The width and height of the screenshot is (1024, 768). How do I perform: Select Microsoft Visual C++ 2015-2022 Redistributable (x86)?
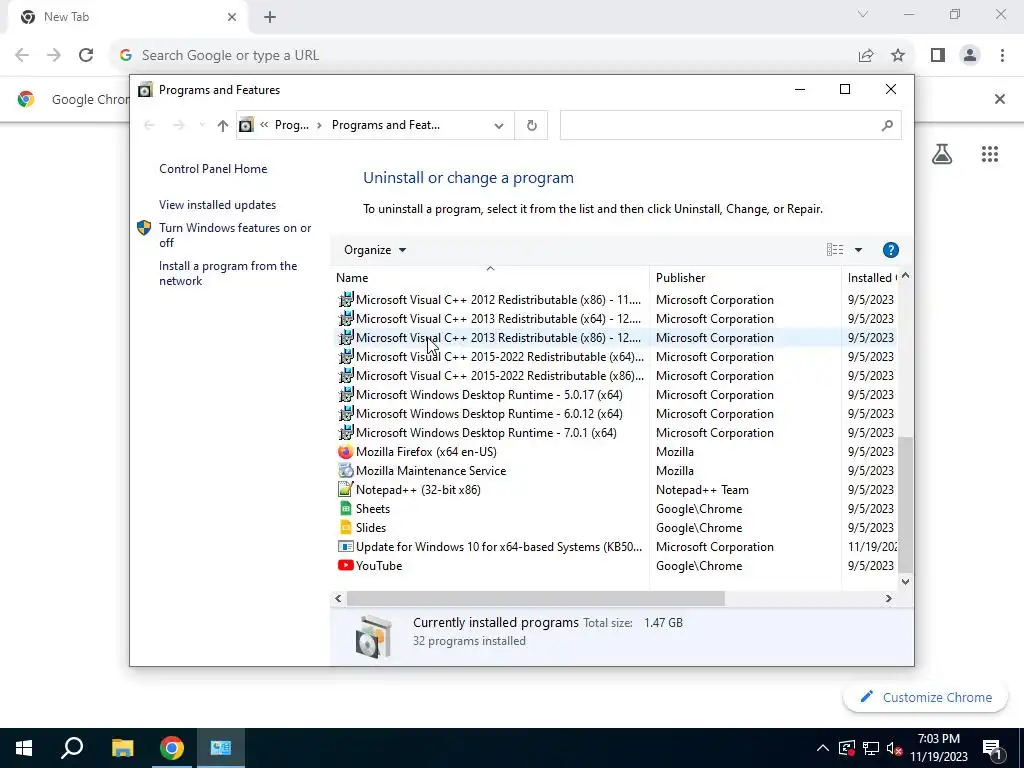pos(500,376)
